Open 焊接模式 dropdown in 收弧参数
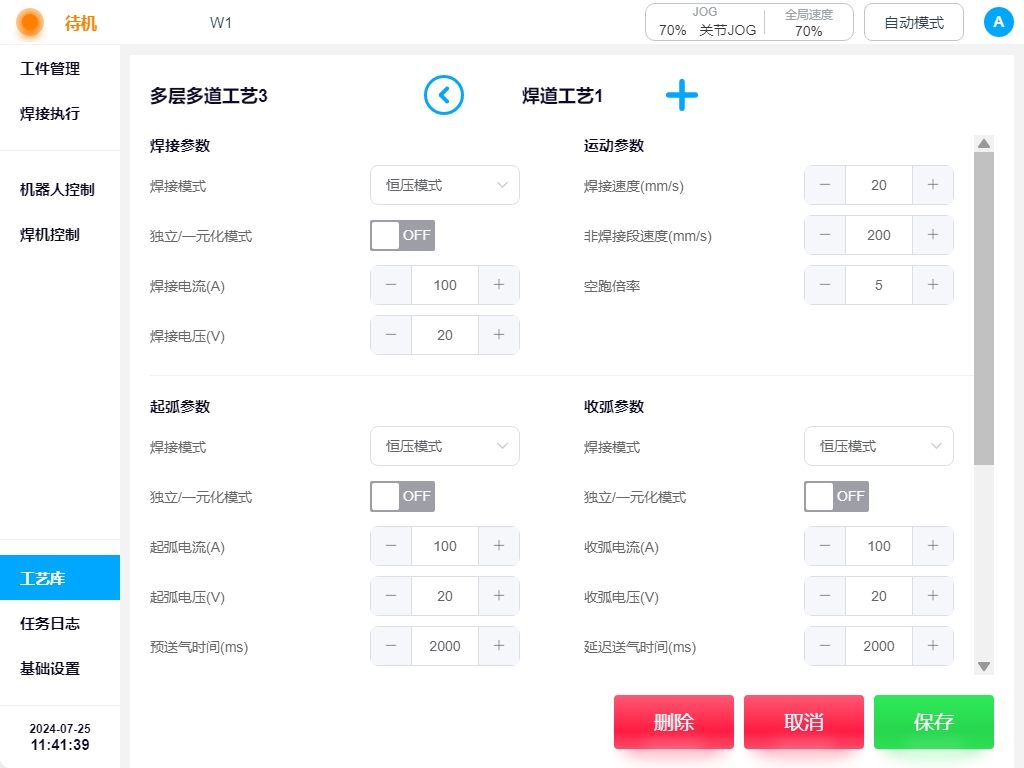 pyautogui.click(x=879, y=446)
